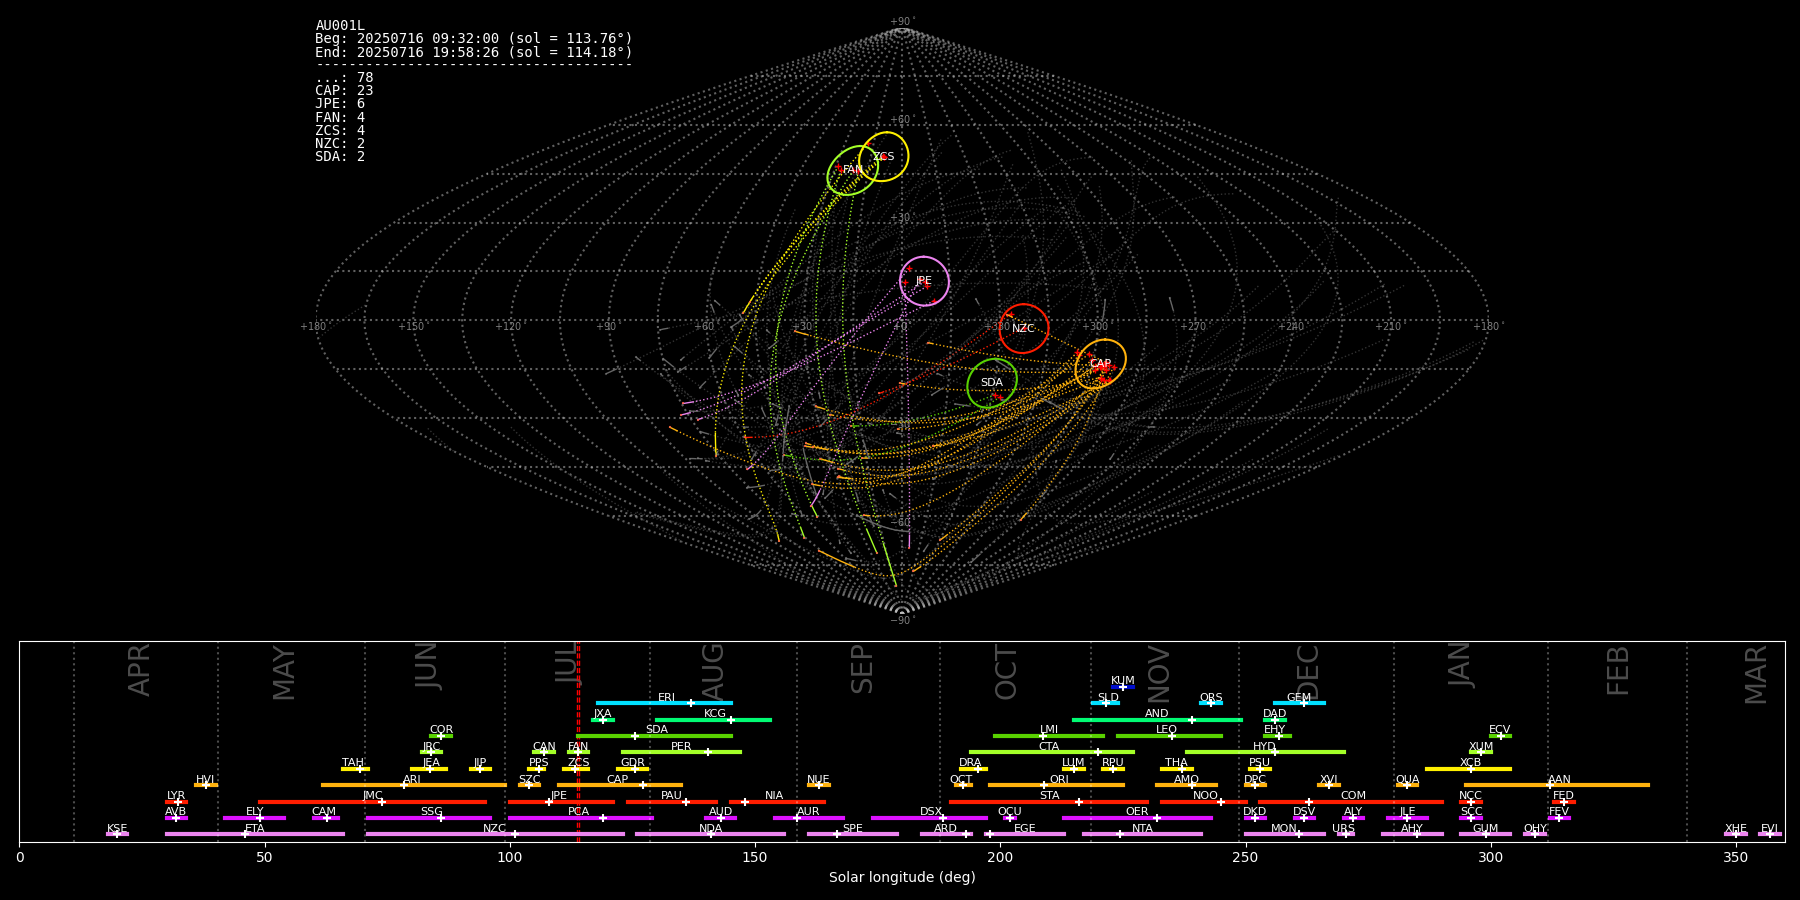This screenshot has width=1800, height=900.
Task: Click the AUG month label on timeline
Action: click(x=713, y=673)
